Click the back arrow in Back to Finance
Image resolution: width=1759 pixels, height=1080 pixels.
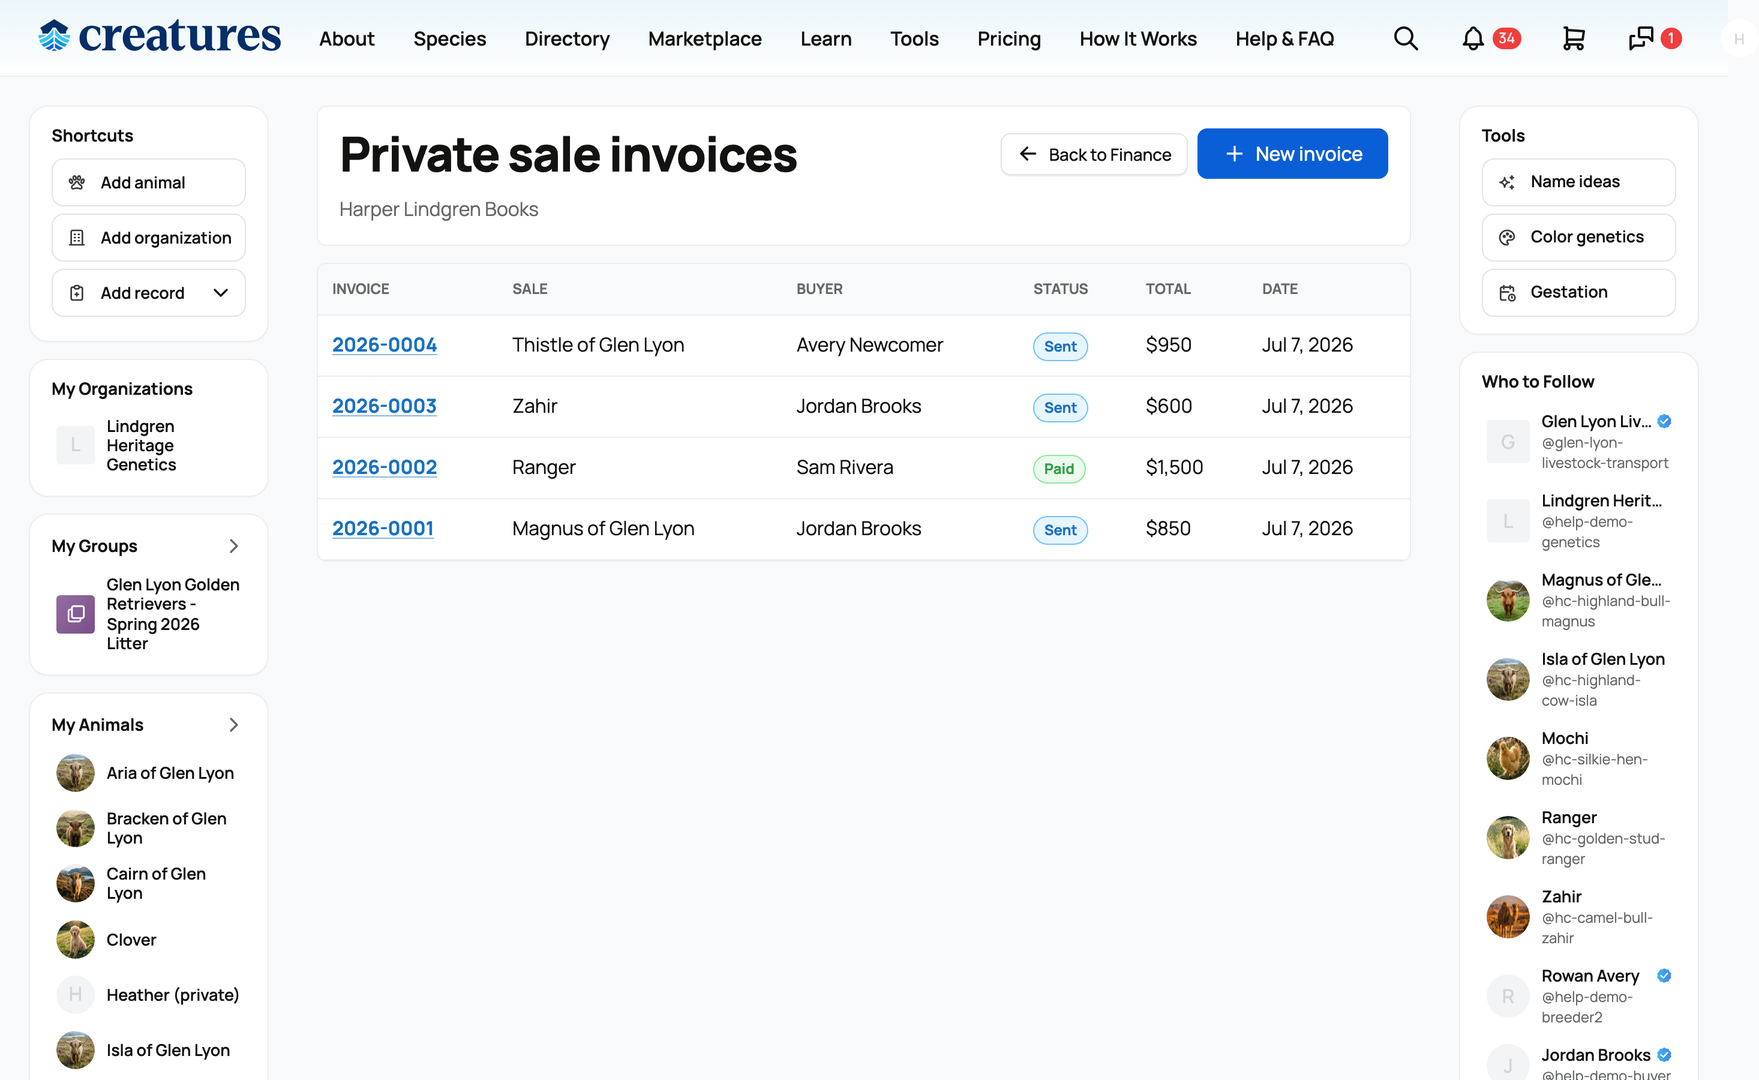click(1027, 154)
